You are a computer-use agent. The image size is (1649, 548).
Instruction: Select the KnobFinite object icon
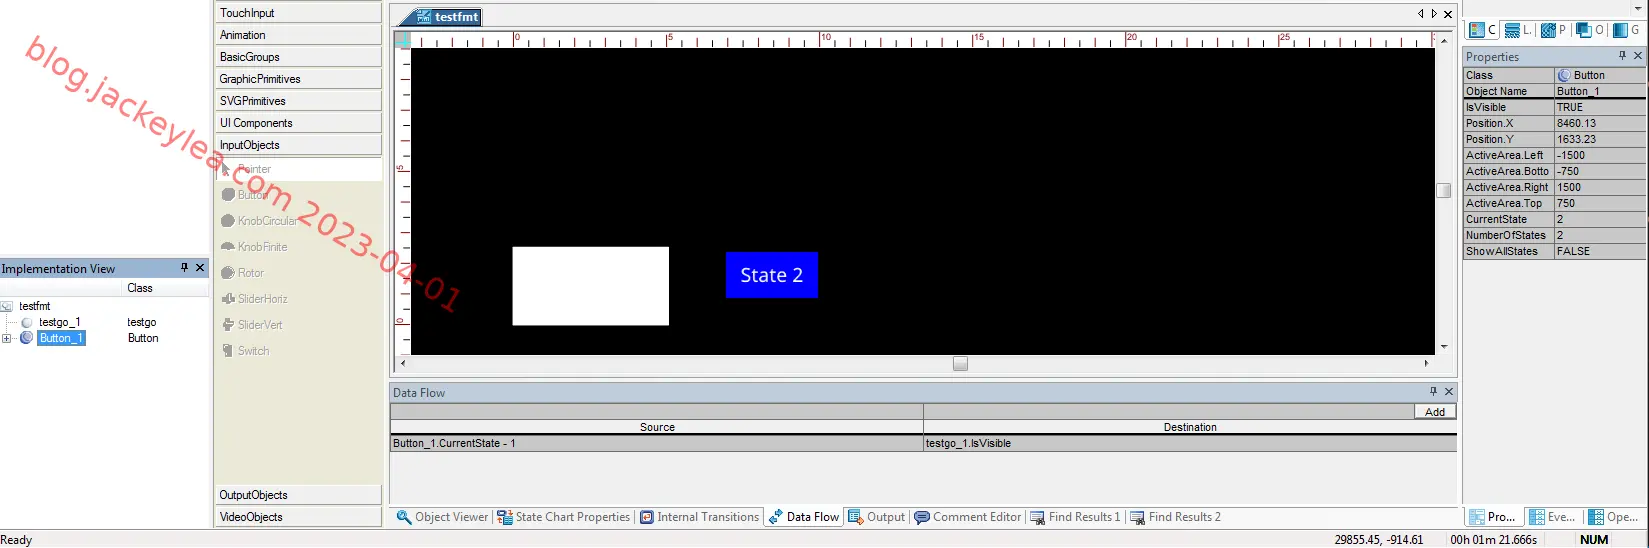click(228, 247)
